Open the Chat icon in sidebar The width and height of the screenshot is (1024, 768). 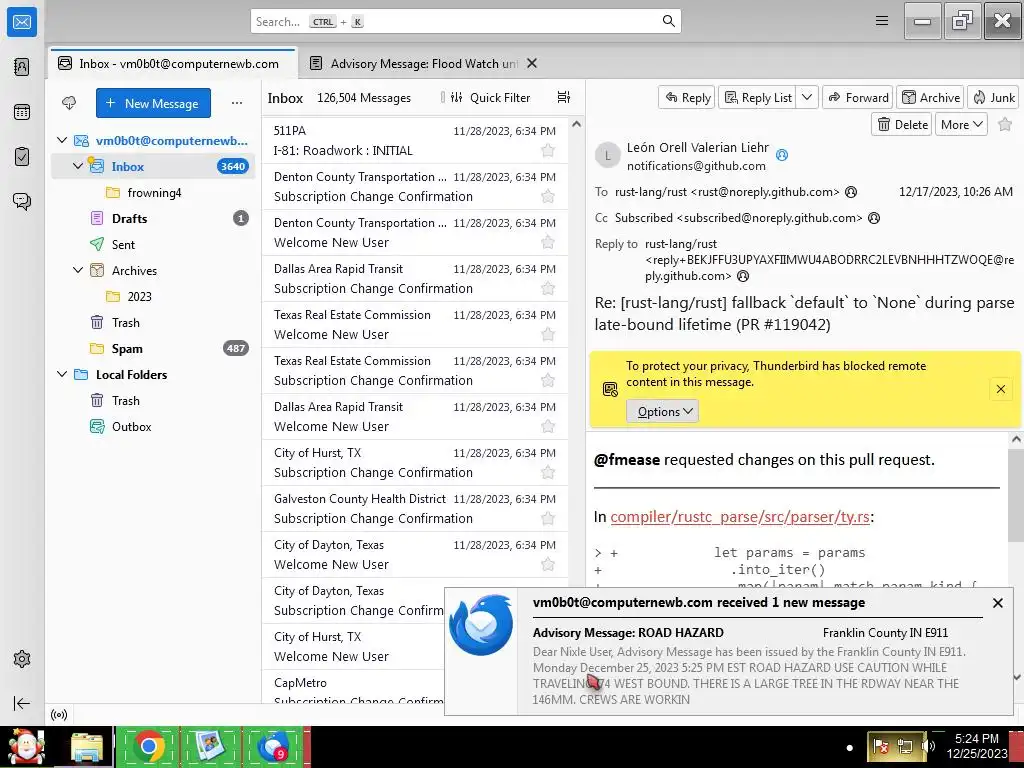[22, 201]
